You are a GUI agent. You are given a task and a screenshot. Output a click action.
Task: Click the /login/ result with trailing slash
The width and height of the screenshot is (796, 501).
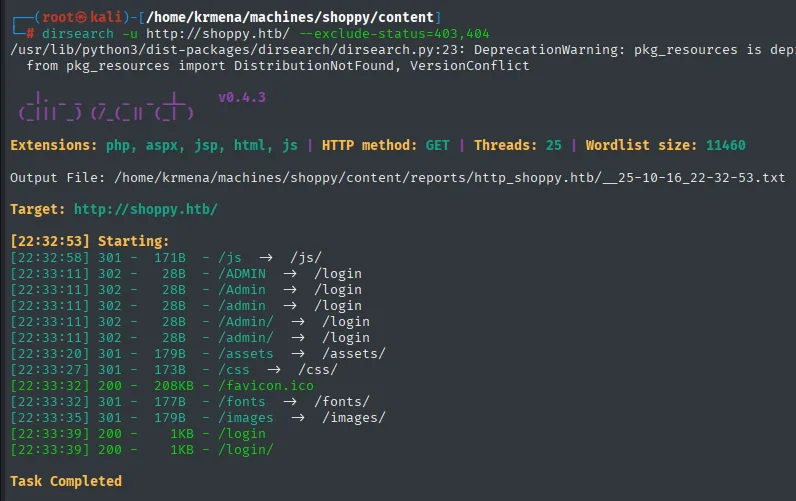pos(246,450)
